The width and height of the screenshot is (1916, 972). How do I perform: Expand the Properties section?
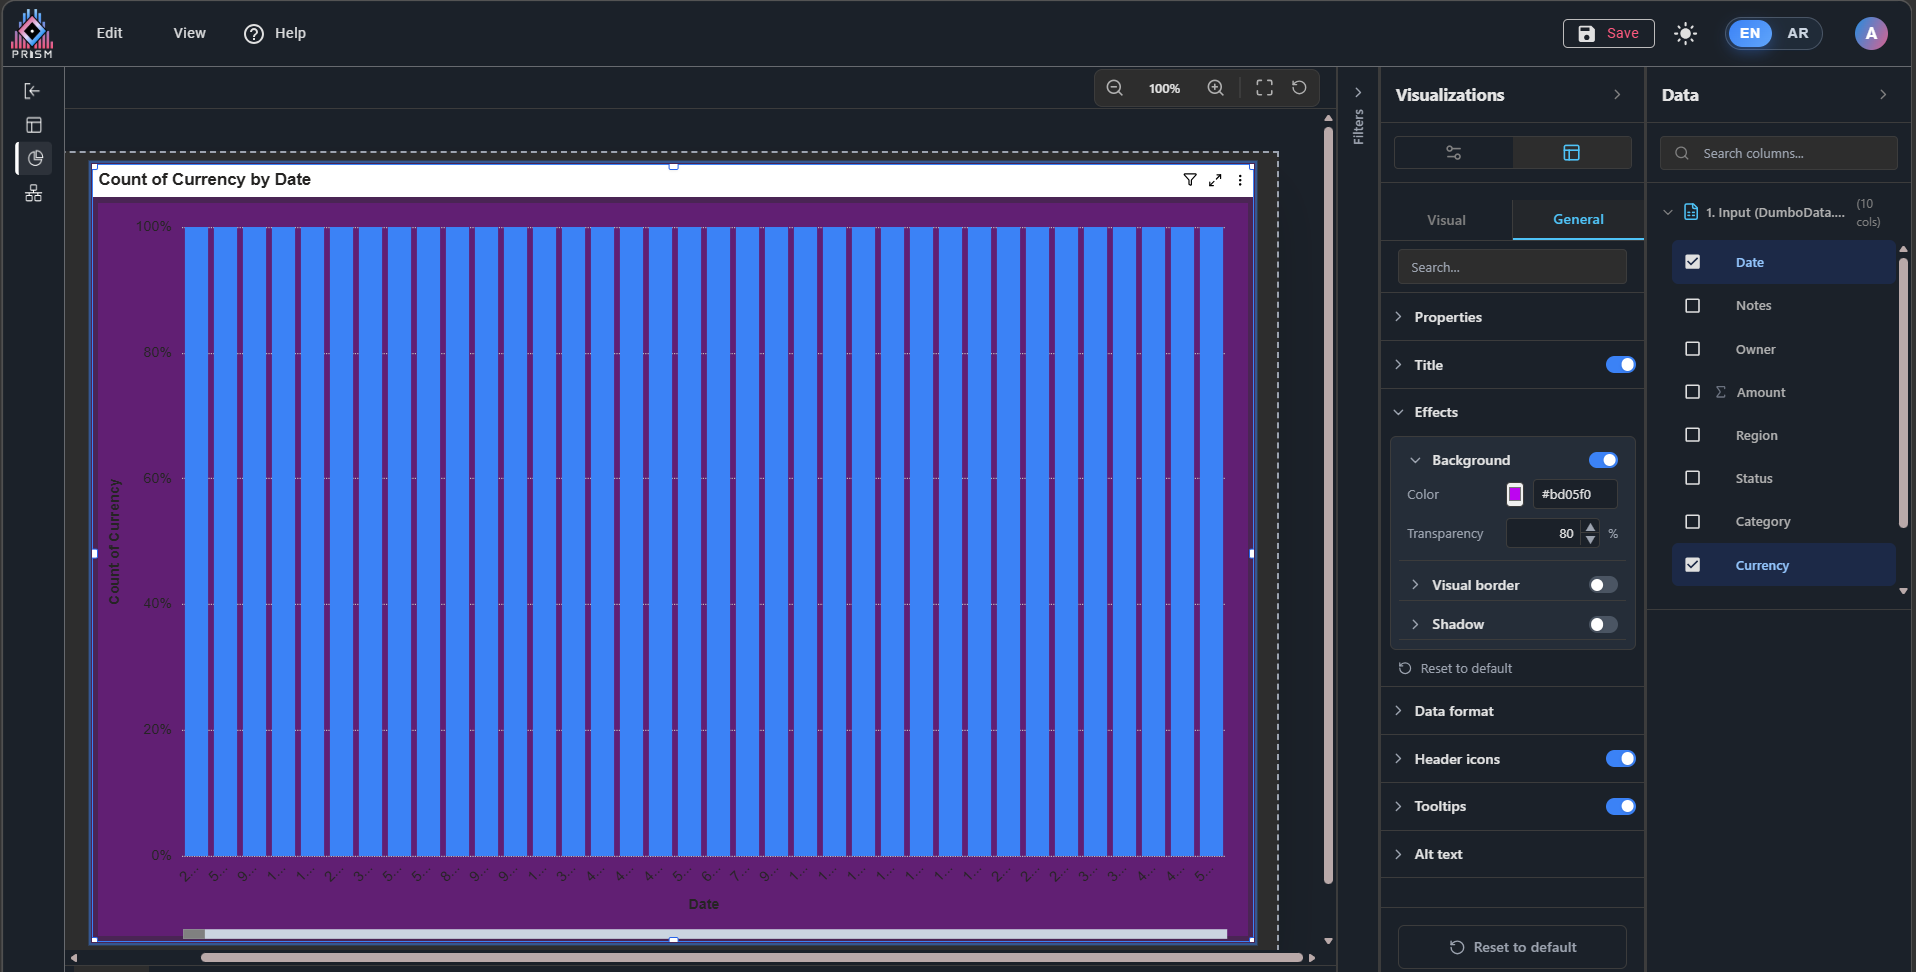coord(1447,317)
